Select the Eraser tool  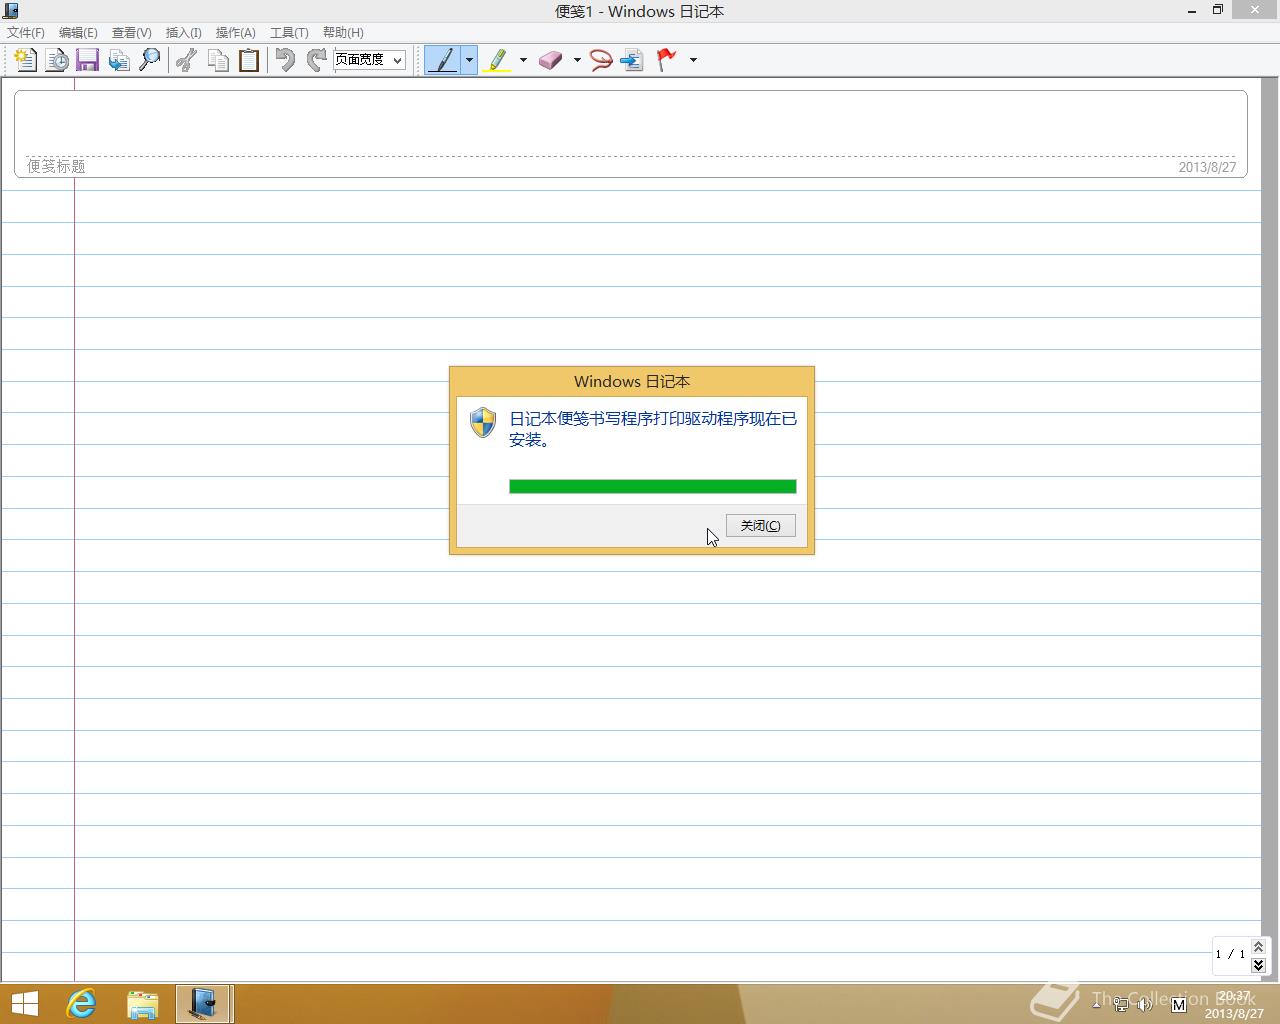(x=551, y=60)
